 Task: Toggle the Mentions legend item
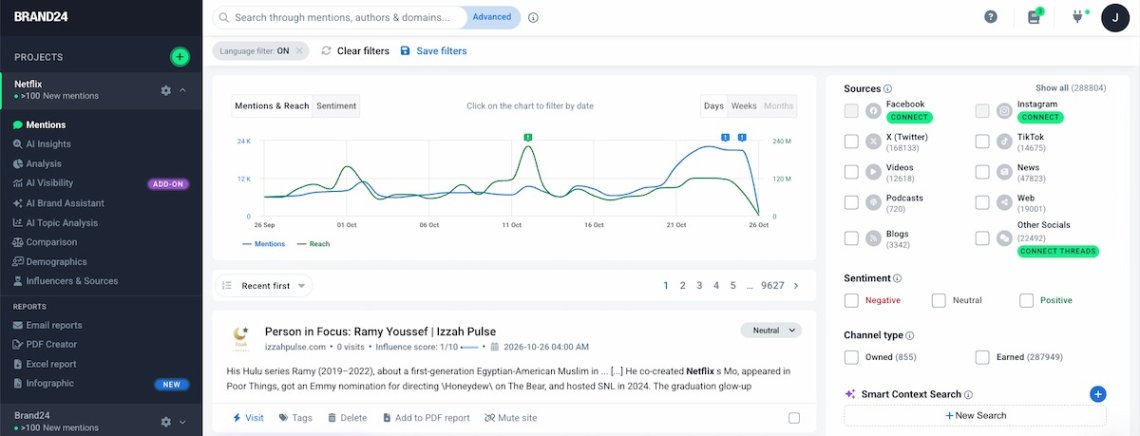263,244
